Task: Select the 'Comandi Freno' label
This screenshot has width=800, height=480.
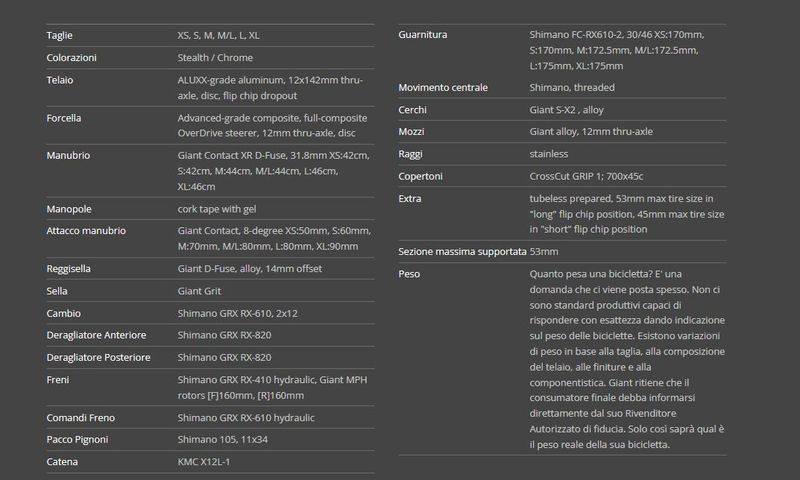Action: tap(81, 418)
